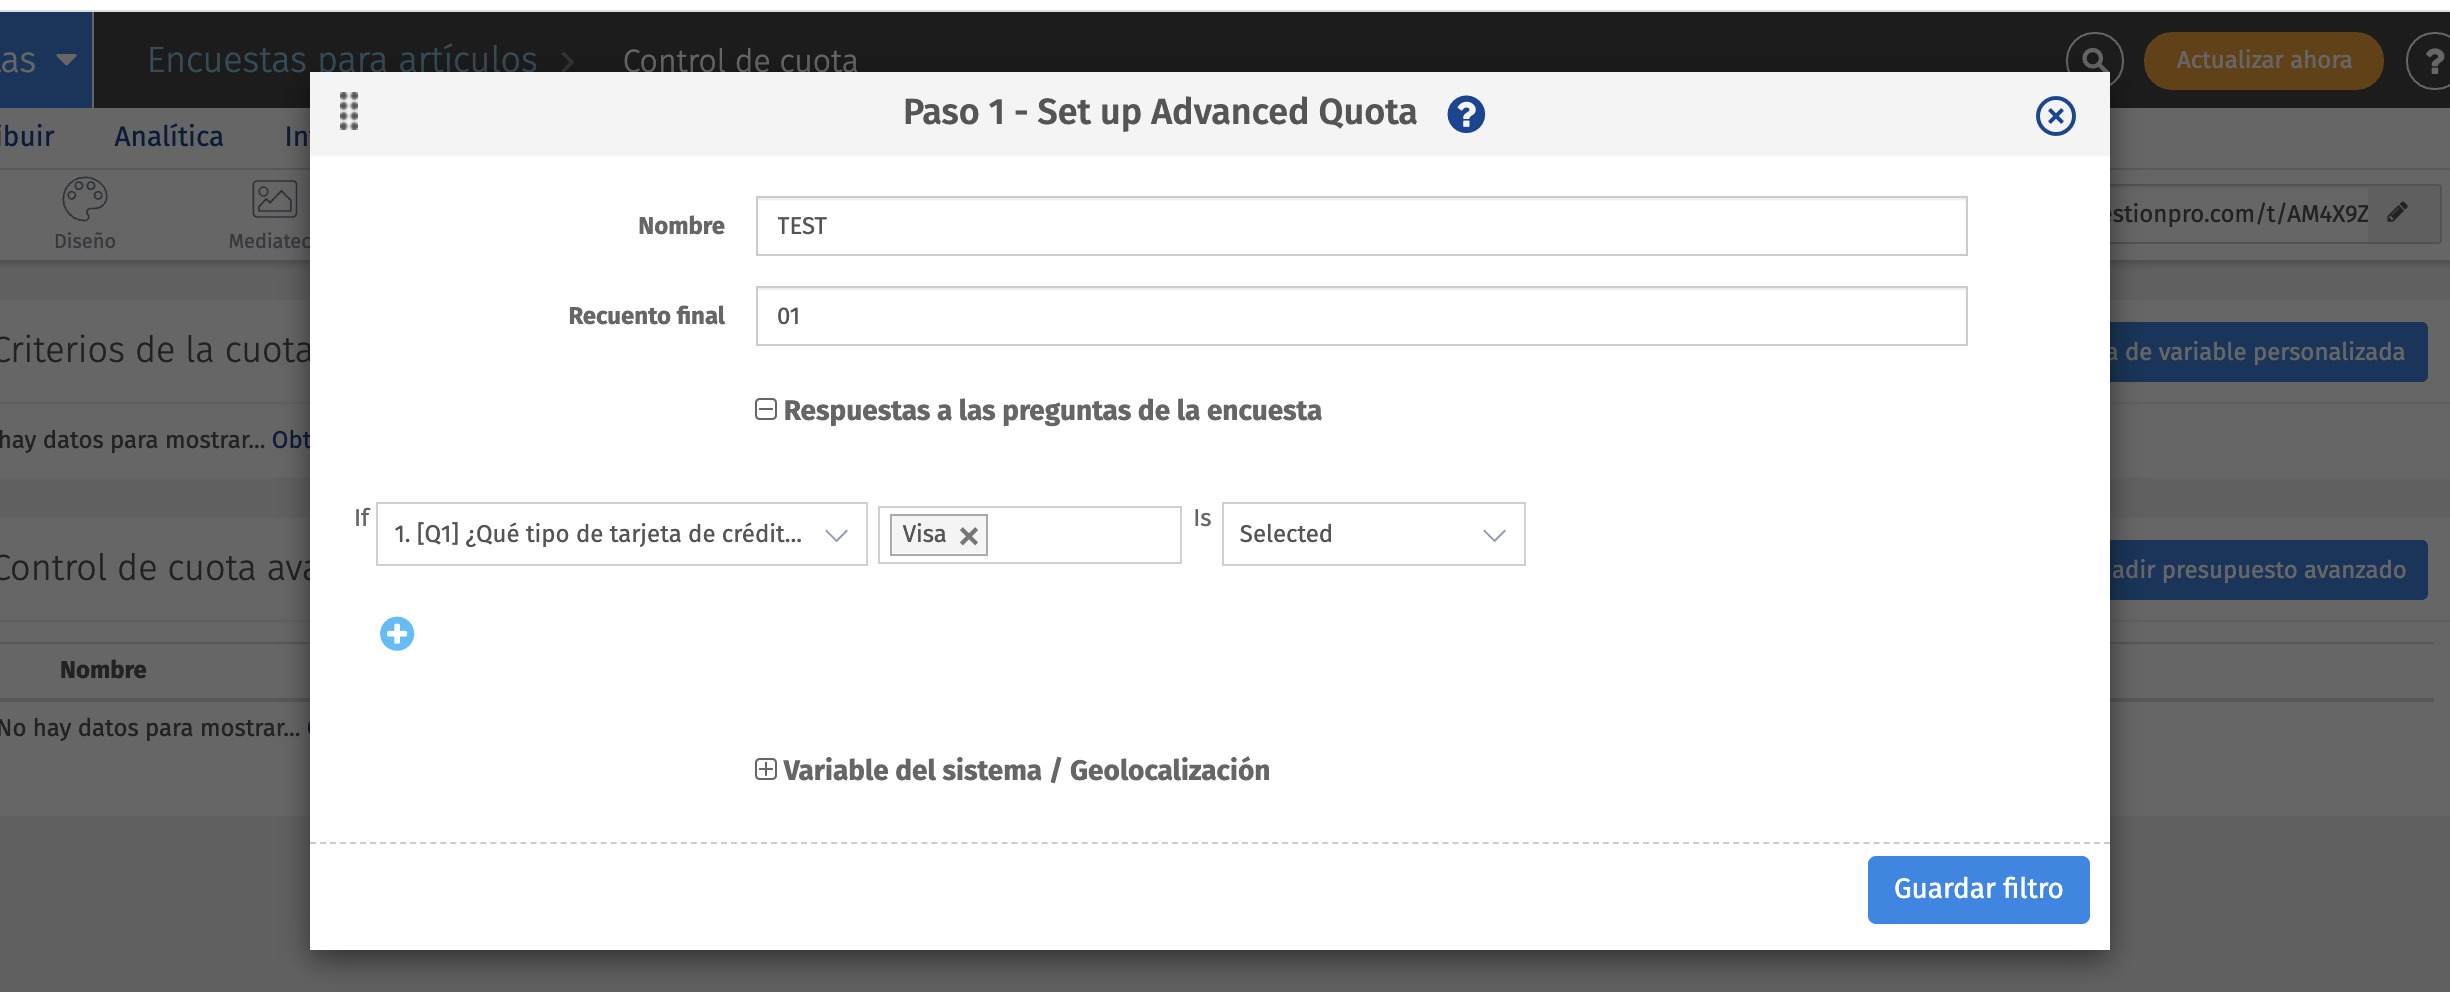Viewport: 2450px width, 992px height.
Task: Add a new condition with the plus icon
Action: [x=397, y=634]
